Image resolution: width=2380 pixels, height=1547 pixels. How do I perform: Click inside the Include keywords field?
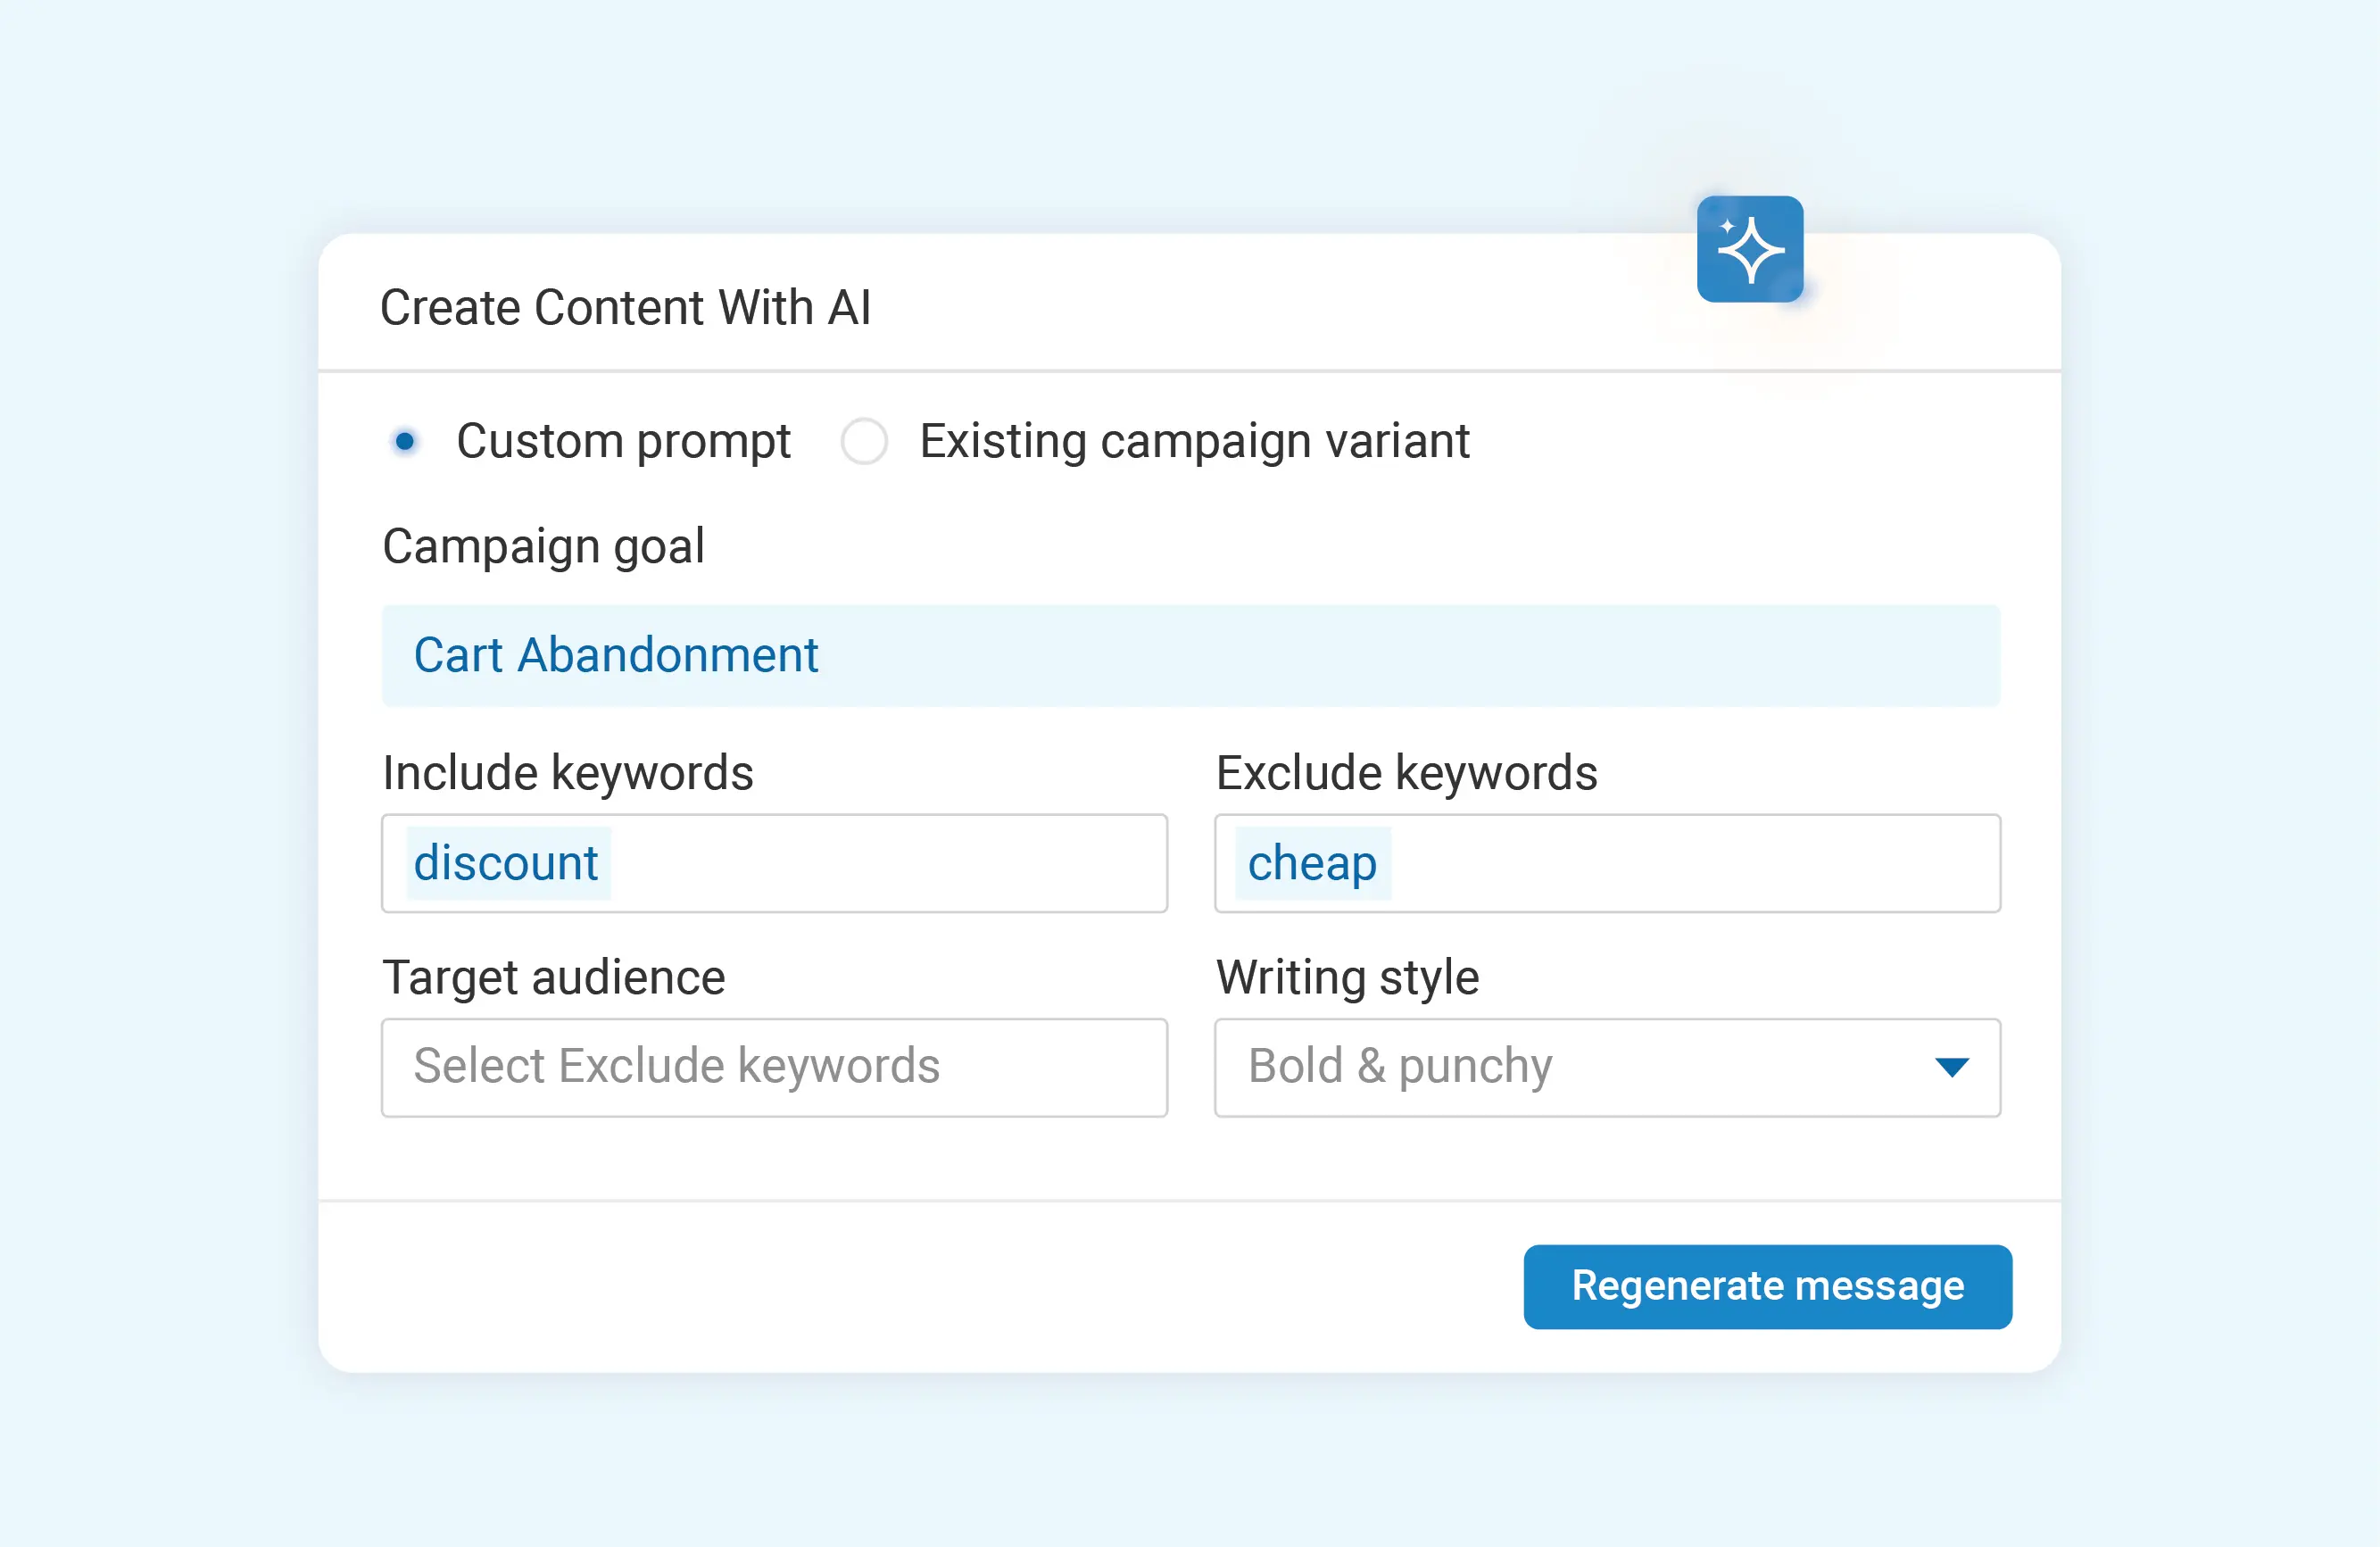click(x=774, y=862)
